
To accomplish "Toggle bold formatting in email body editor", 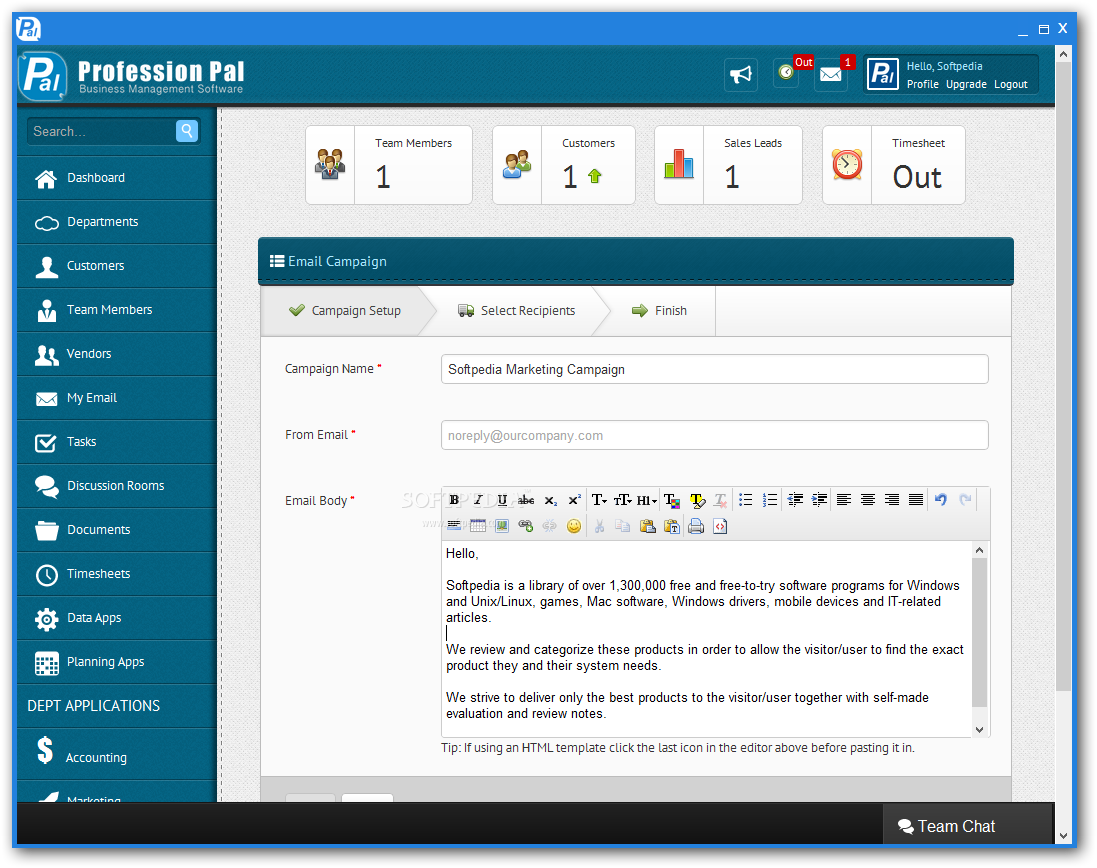I will [x=454, y=500].
